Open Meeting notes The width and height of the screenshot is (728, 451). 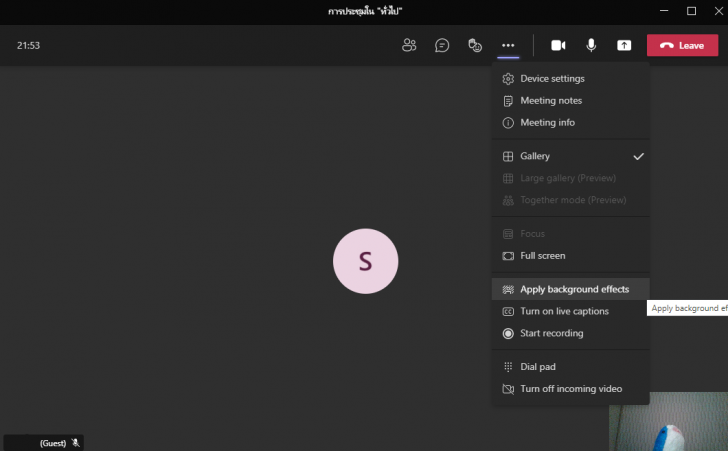coord(571,100)
